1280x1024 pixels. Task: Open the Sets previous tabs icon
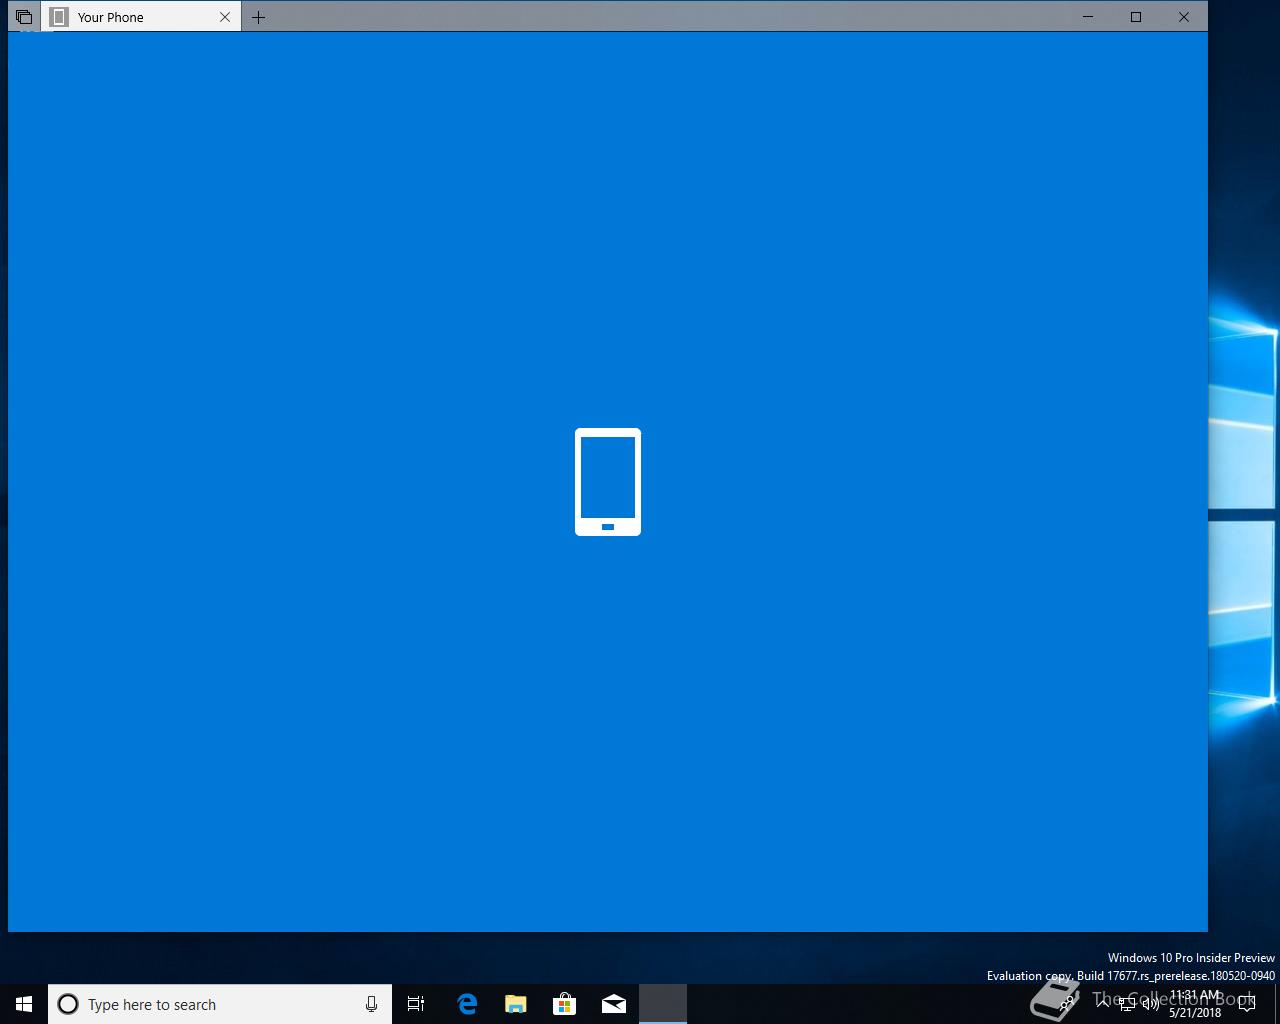point(24,17)
